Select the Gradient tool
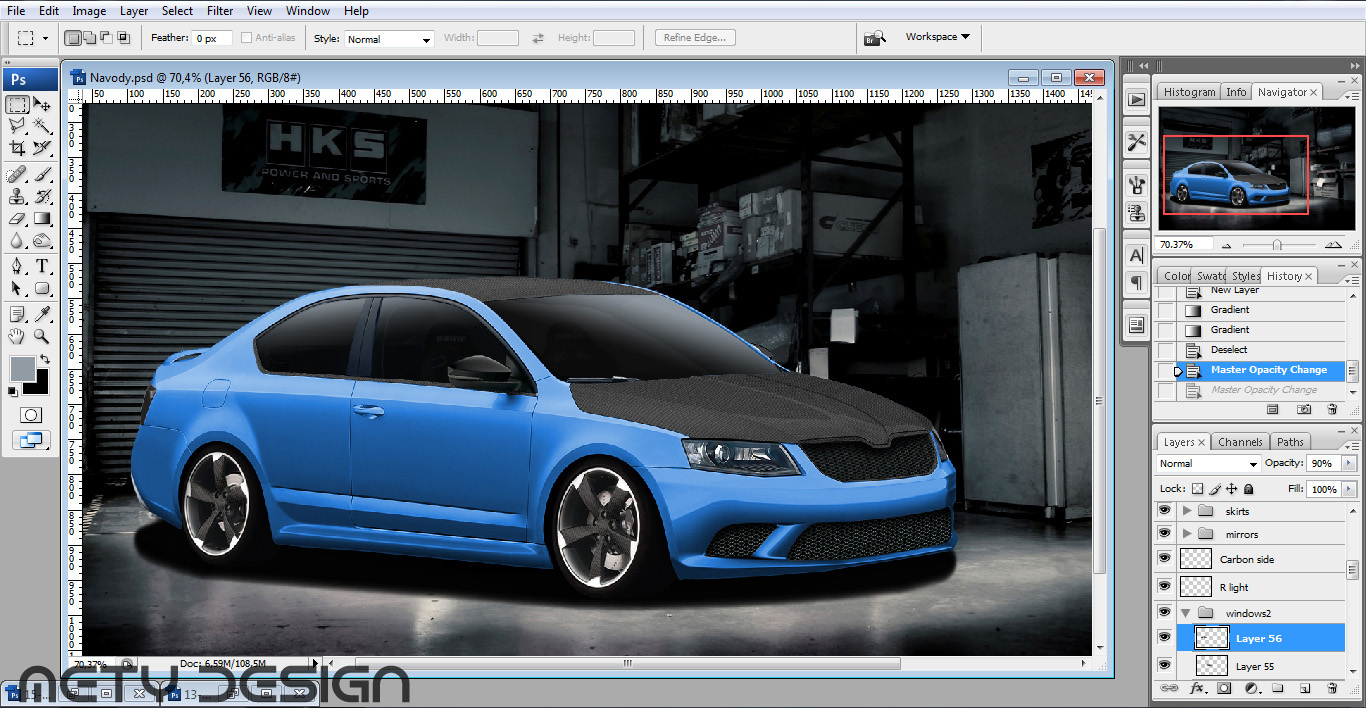The image size is (1366, 708). (42, 219)
